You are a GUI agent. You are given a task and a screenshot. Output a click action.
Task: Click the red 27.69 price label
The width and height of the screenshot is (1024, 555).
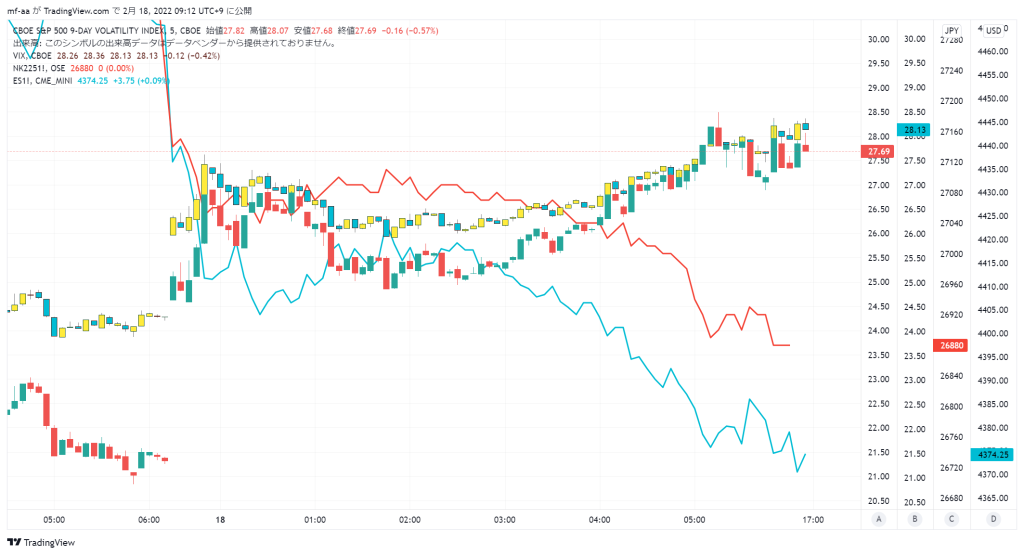(878, 151)
